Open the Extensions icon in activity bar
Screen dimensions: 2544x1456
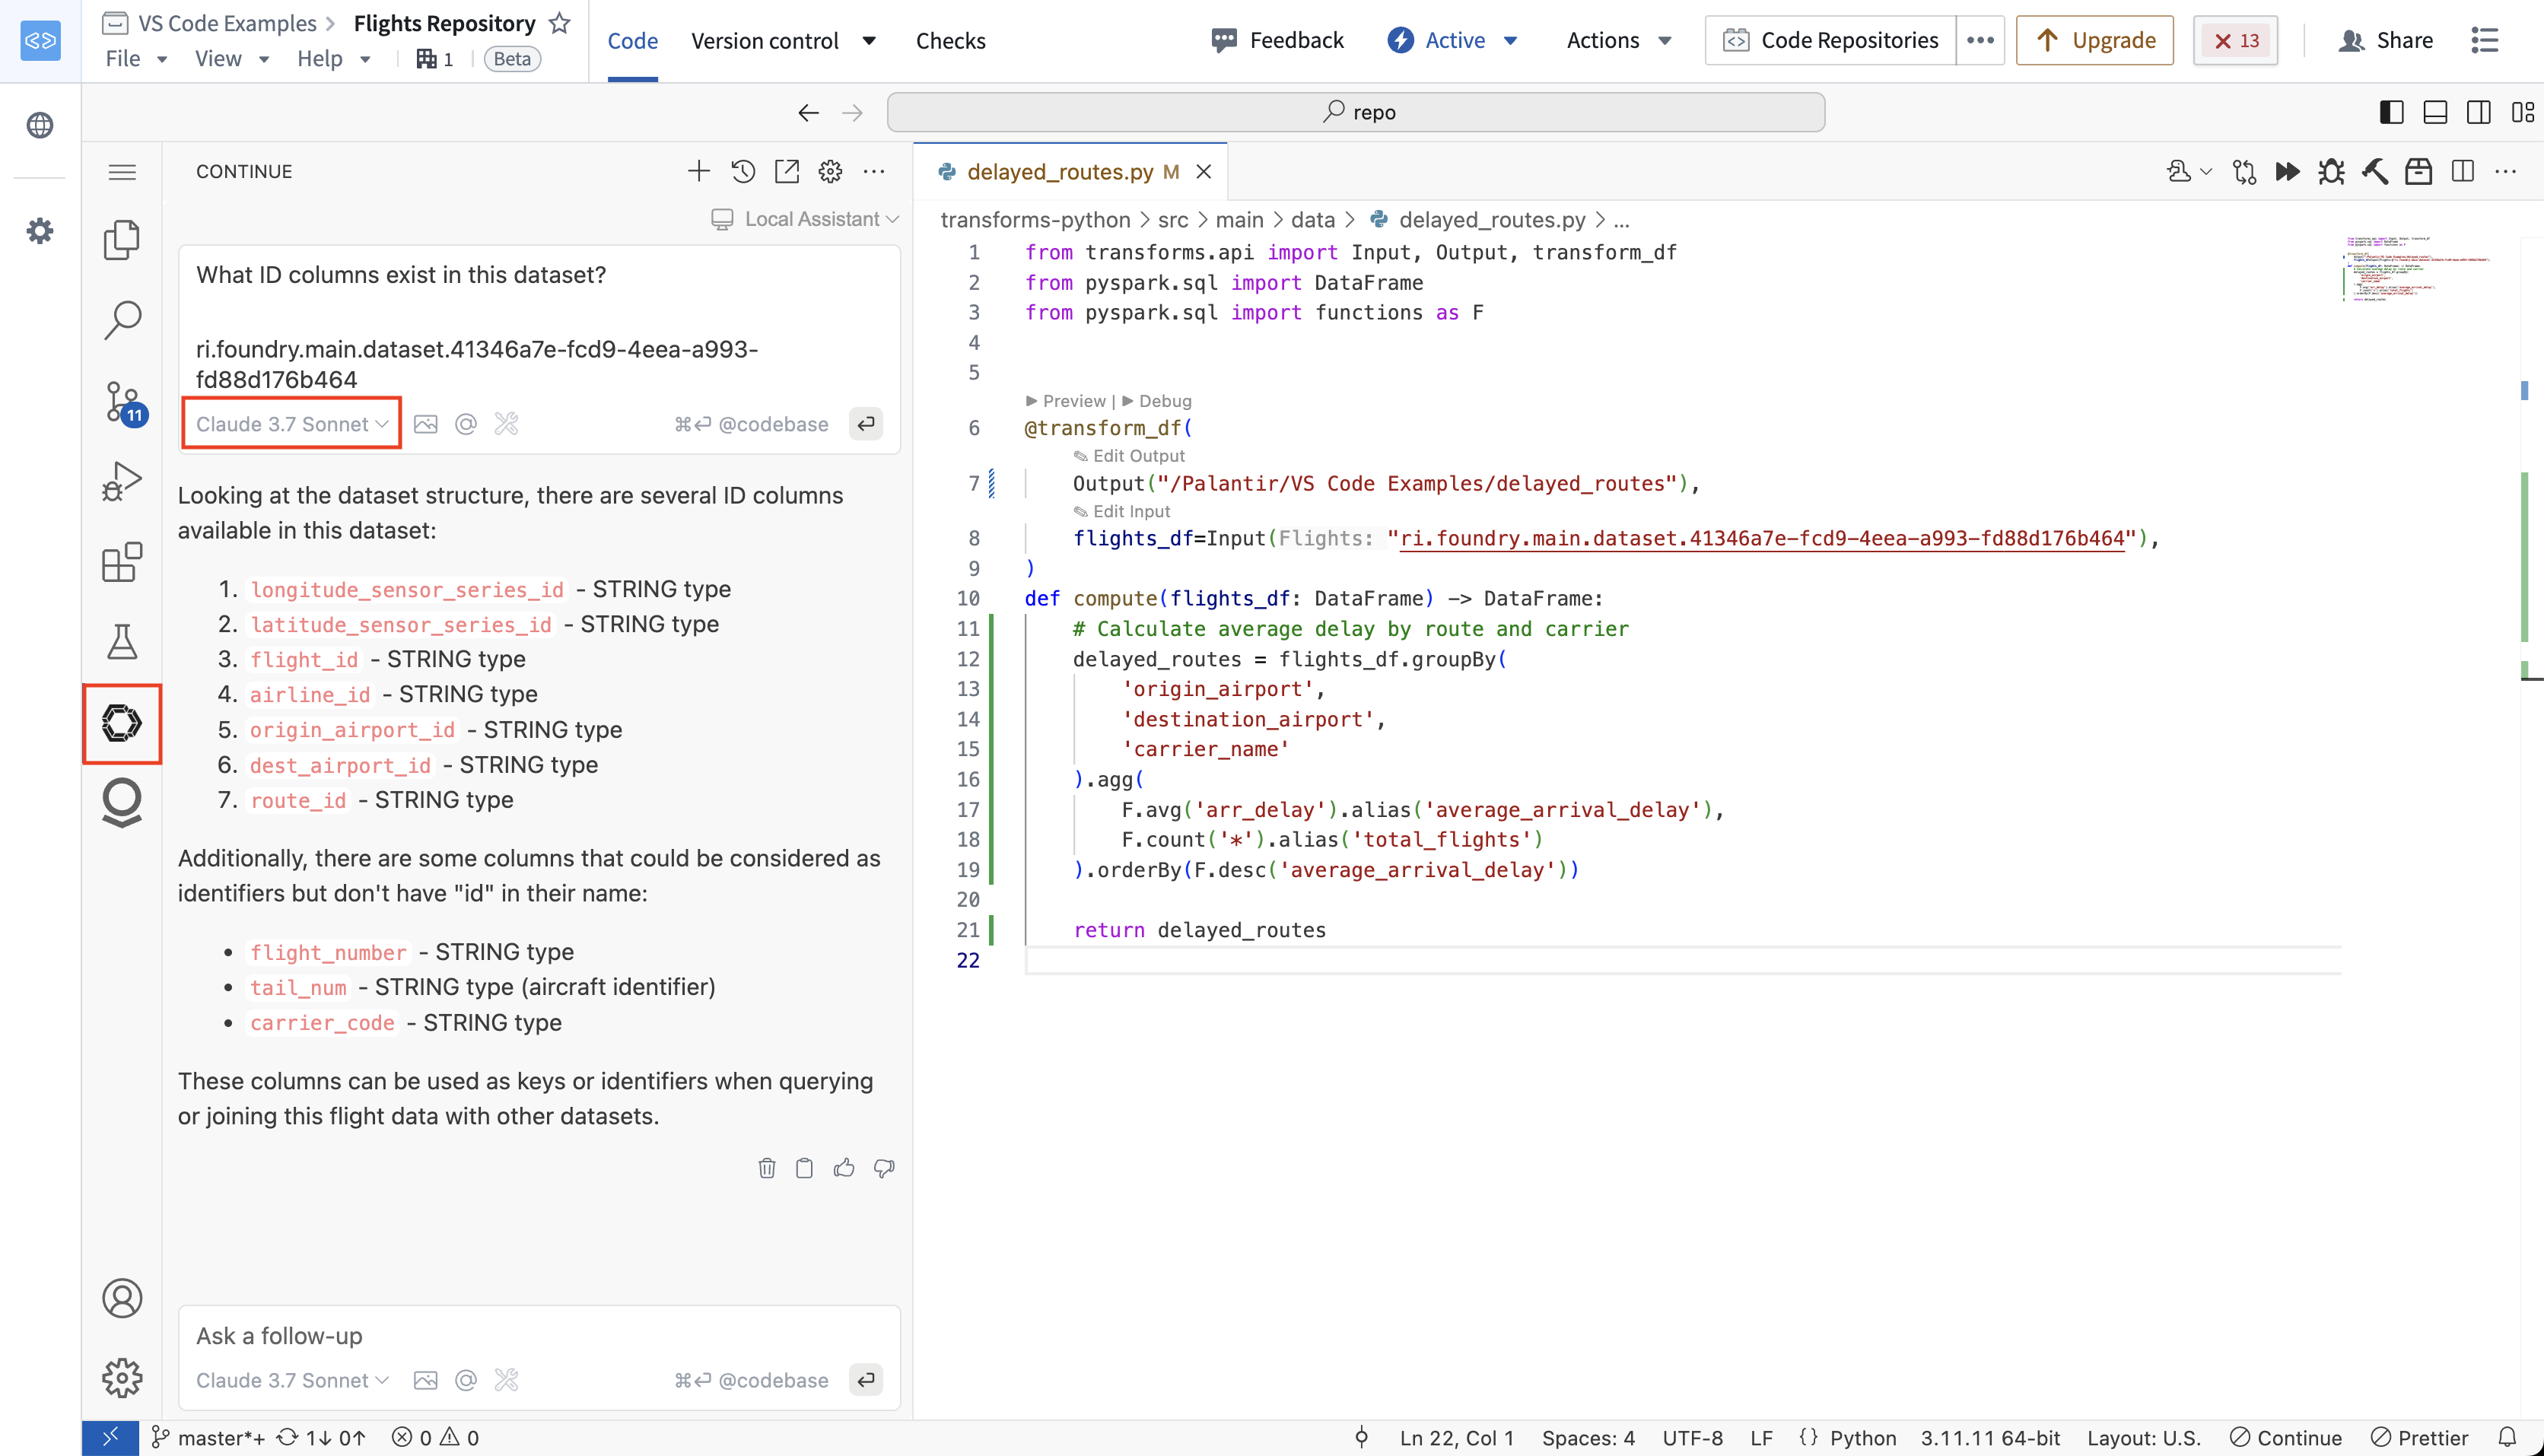[x=122, y=562]
